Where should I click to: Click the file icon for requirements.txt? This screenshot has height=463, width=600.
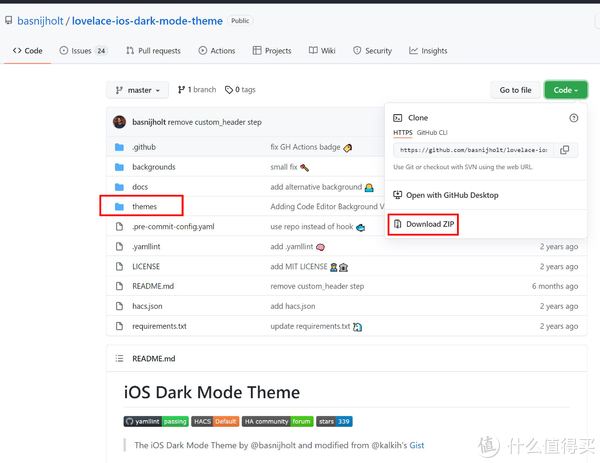[119, 326]
